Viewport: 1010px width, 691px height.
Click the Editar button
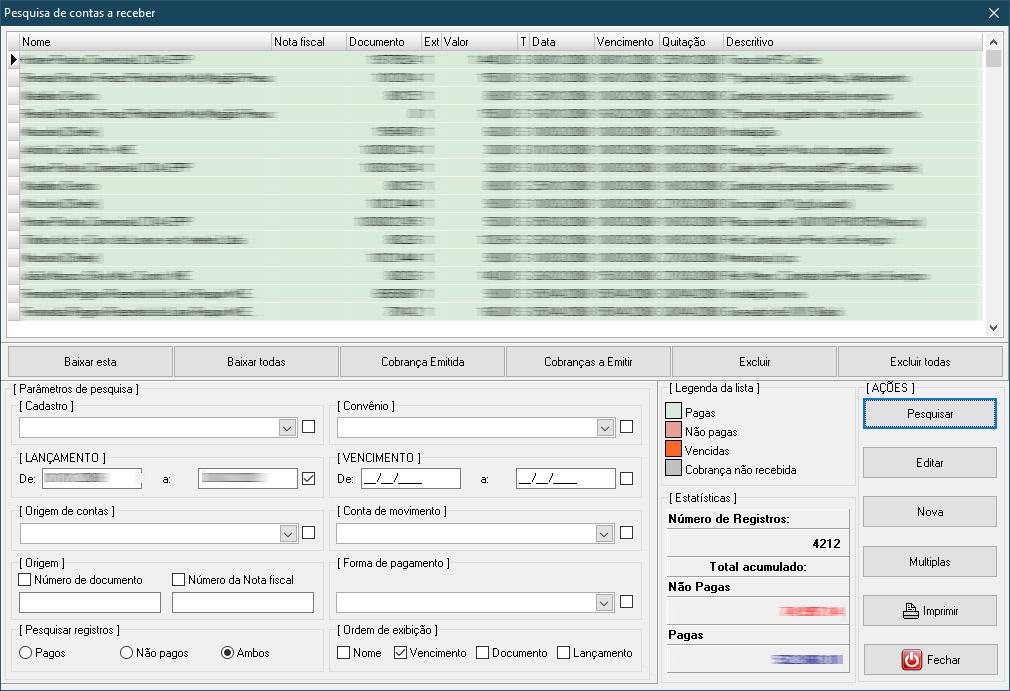point(929,462)
